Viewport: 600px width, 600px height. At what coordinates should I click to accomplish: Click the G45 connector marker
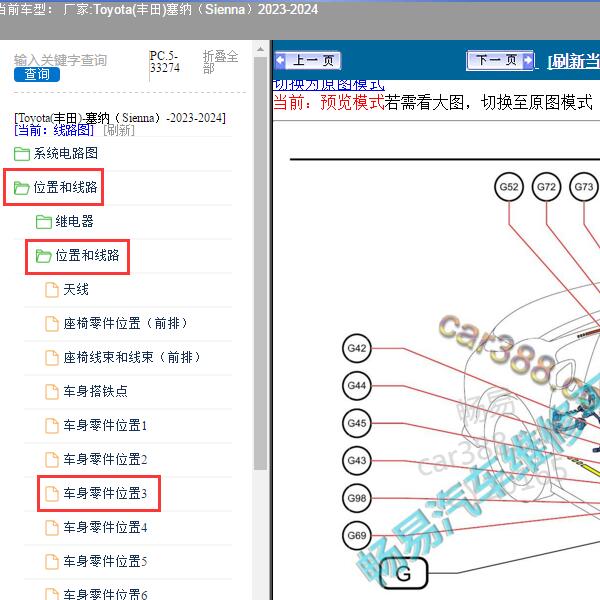coord(357,423)
